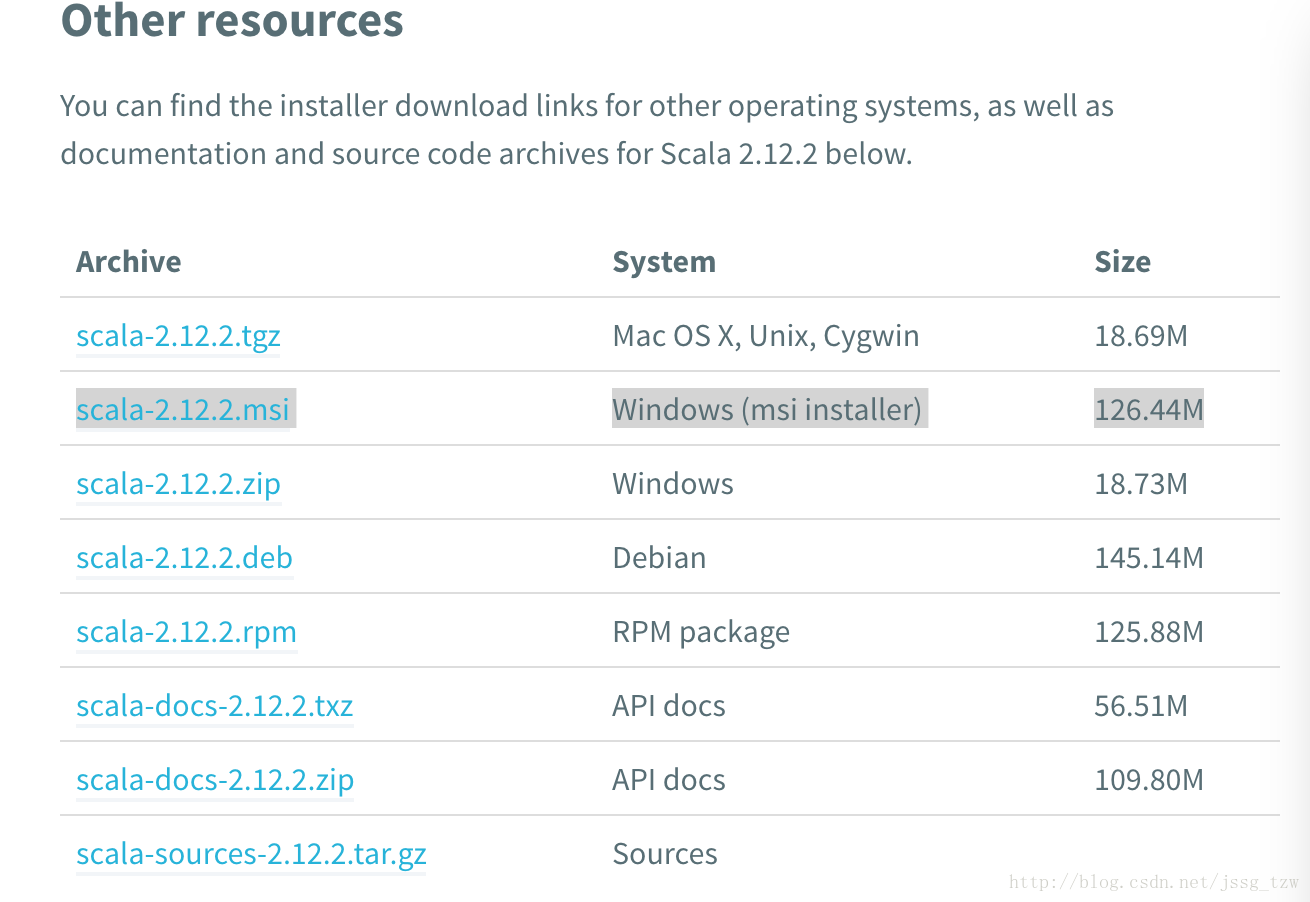Select the highlighted Windows (msi installer) cell
This screenshot has width=1310, height=902.
tap(767, 410)
